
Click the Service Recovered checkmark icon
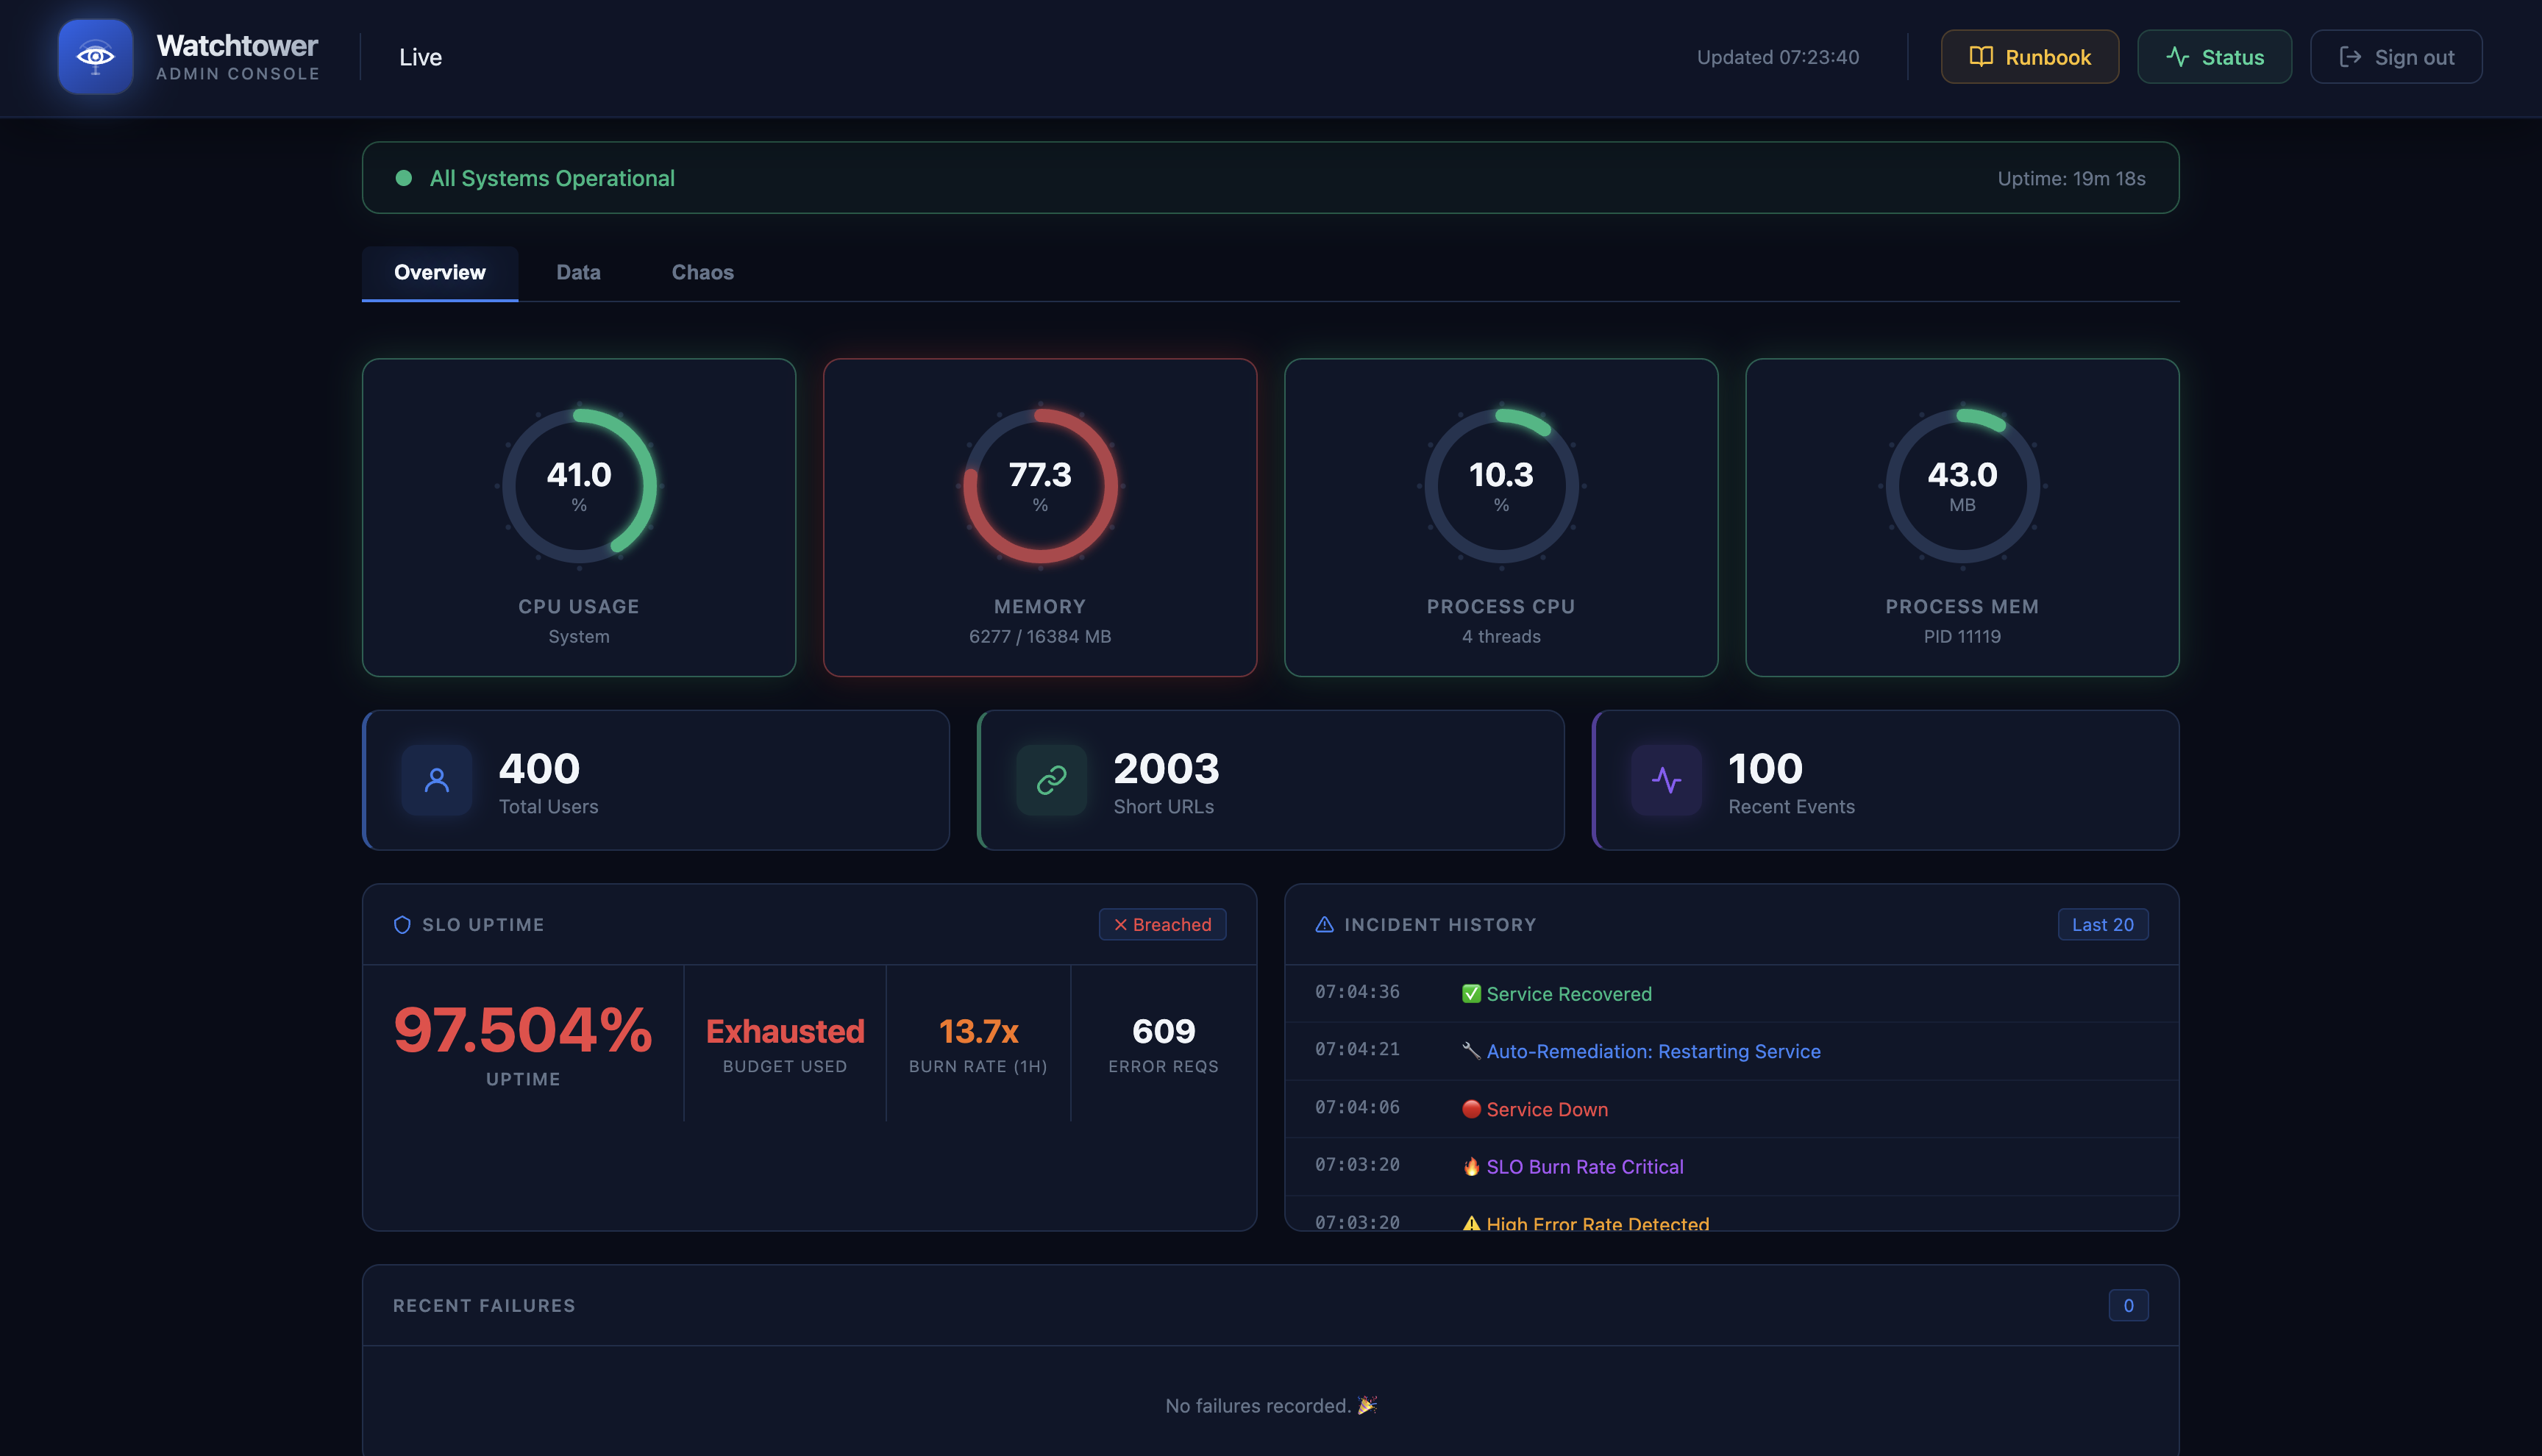point(1471,993)
